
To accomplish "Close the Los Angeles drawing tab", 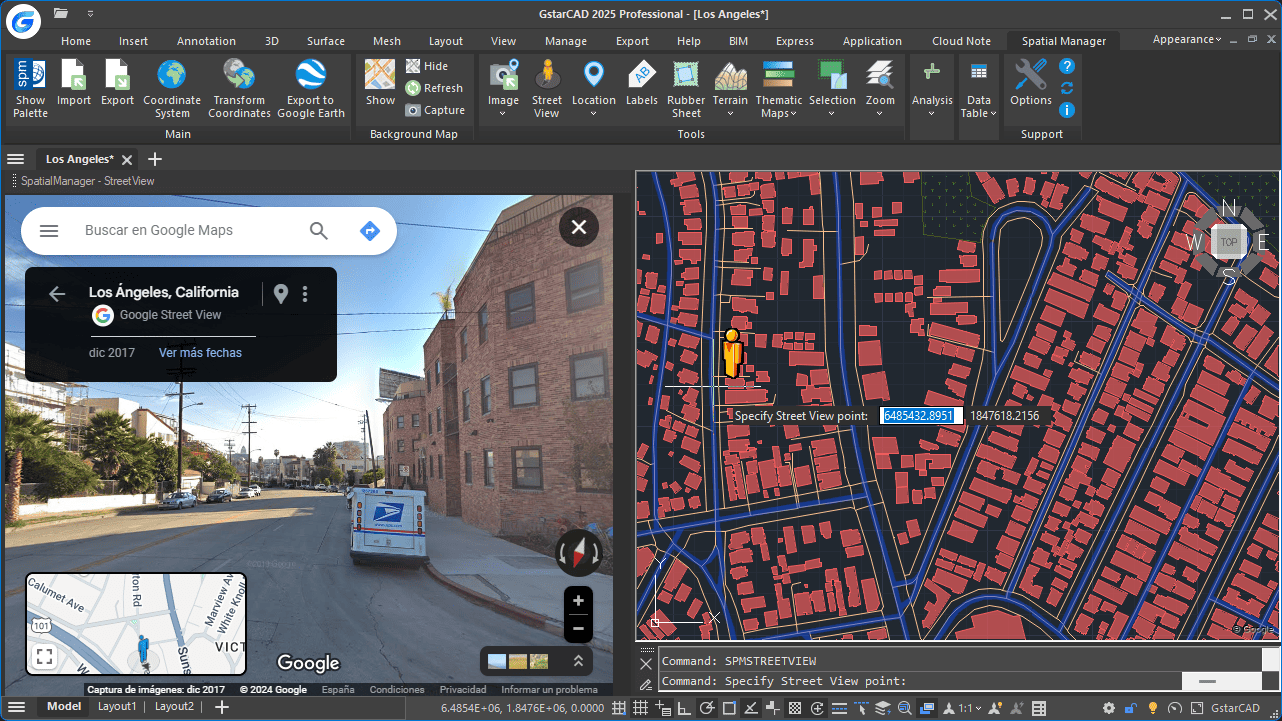I will coord(127,160).
